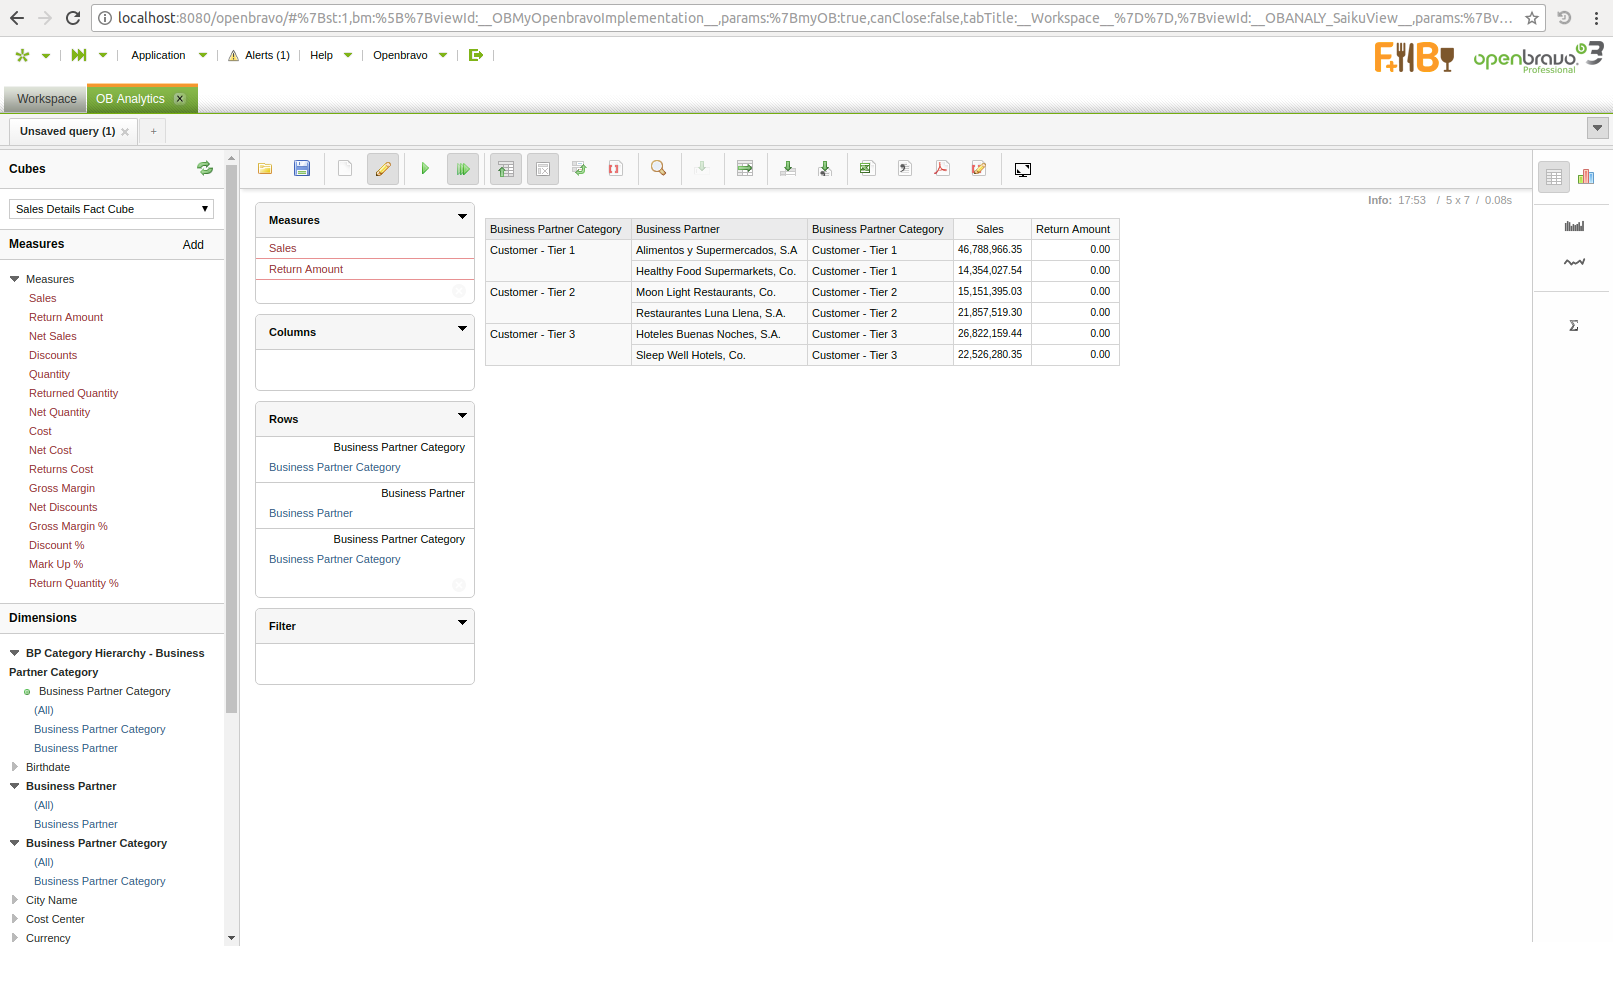The height and width of the screenshot is (996, 1613).
Task: Expand the Birthdate dimension
Action: (x=15, y=767)
